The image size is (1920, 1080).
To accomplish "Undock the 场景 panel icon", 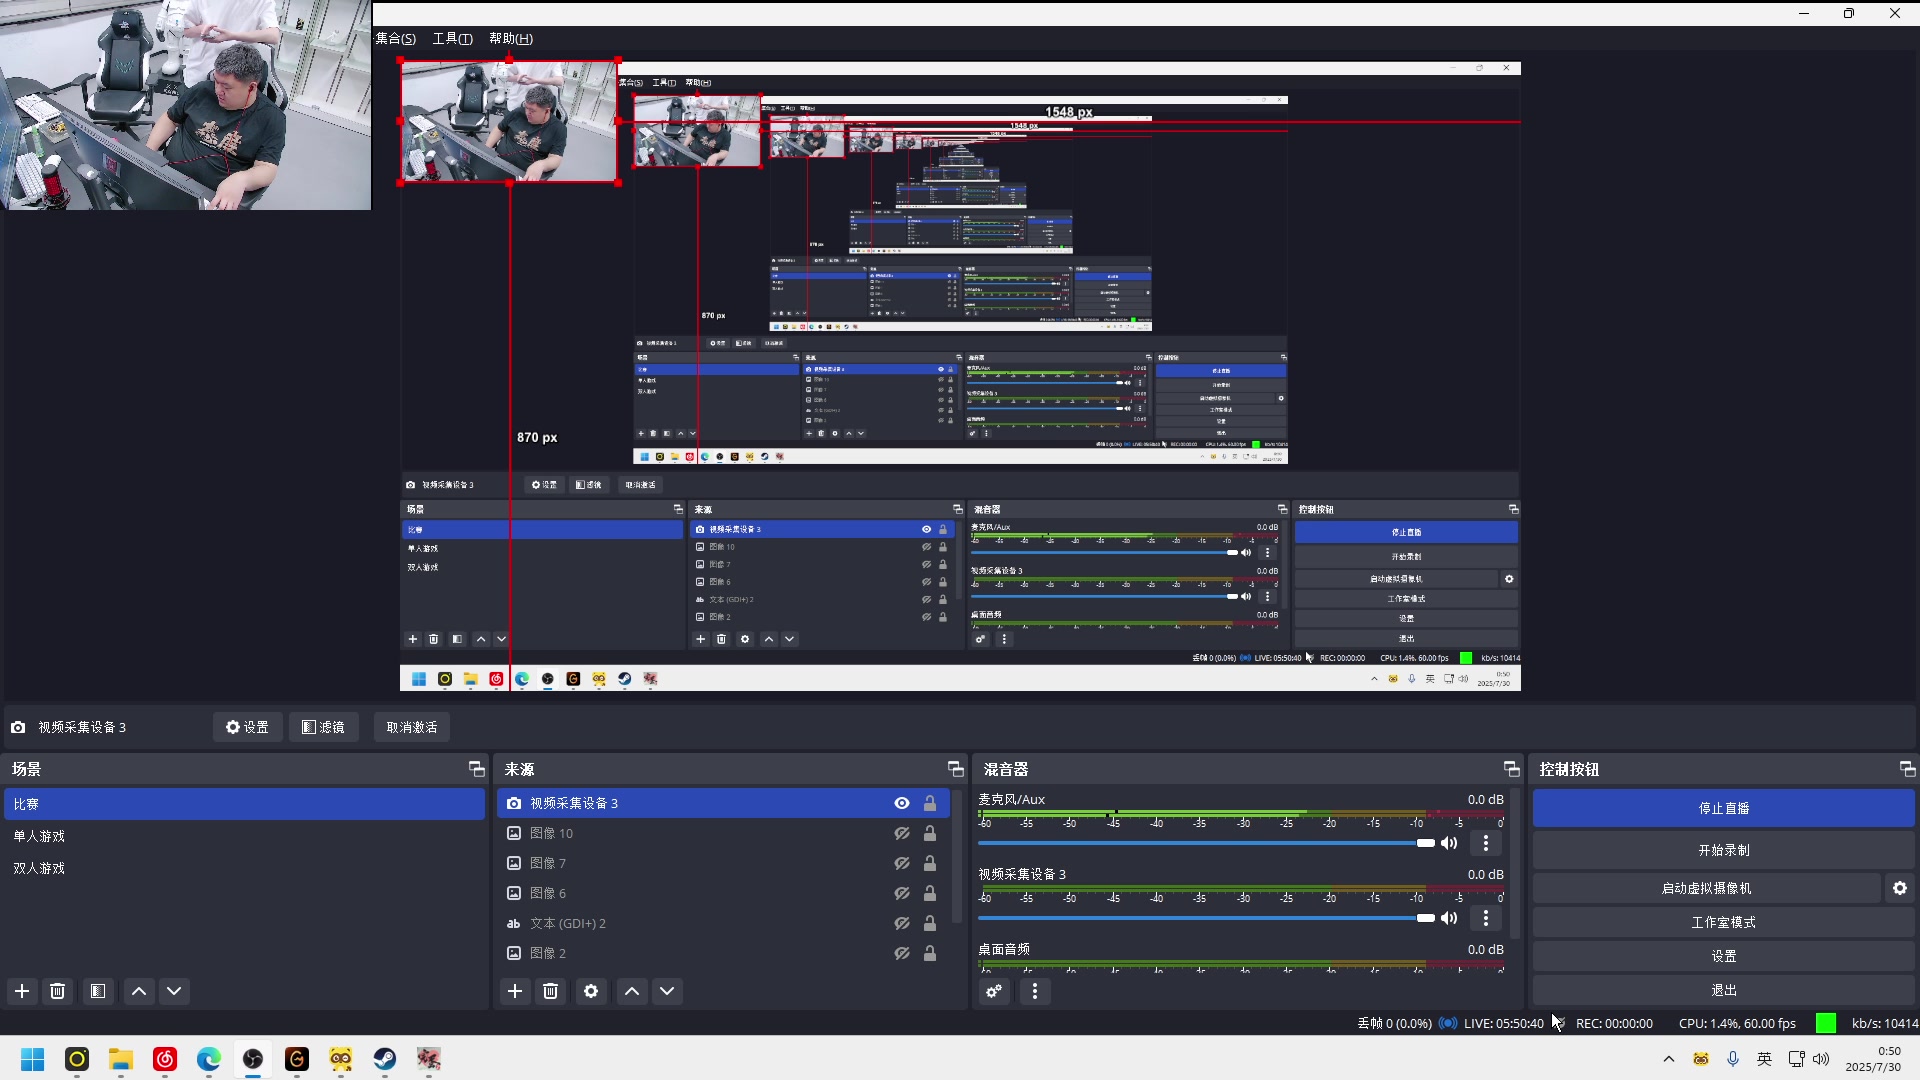I will pyautogui.click(x=476, y=769).
